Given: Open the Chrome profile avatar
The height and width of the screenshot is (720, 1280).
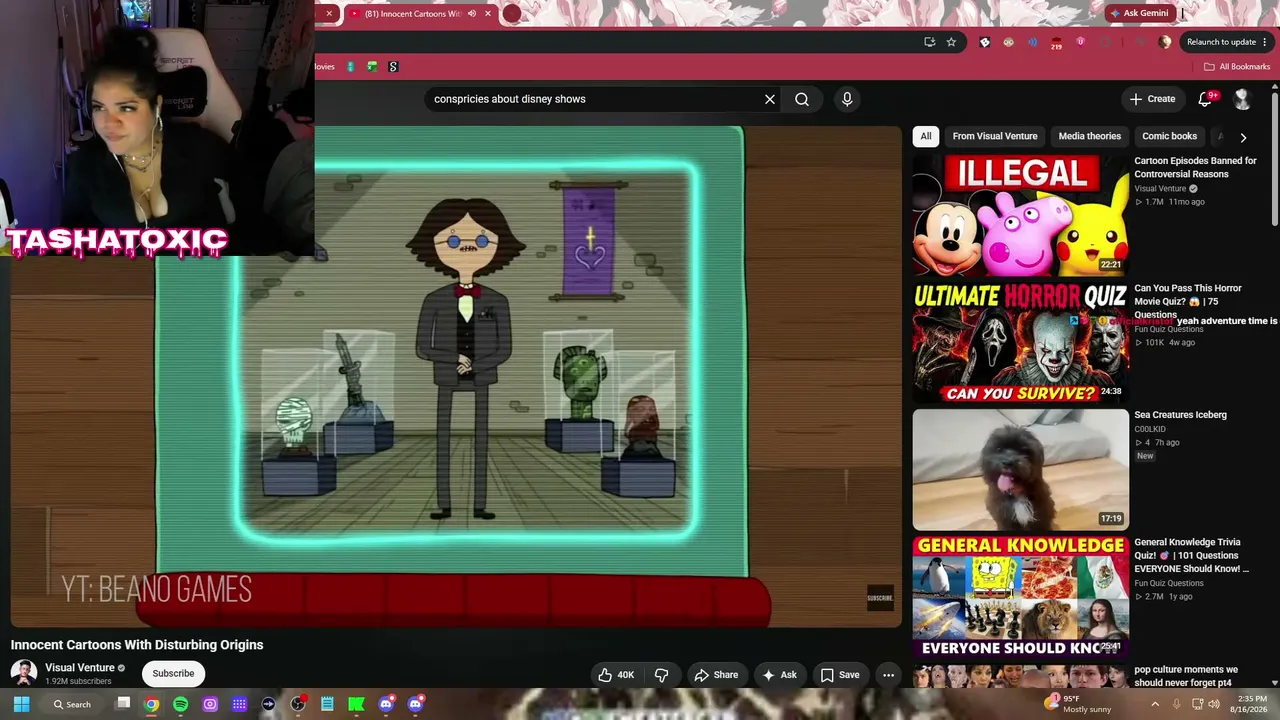Looking at the screenshot, I should coord(1165,42).
